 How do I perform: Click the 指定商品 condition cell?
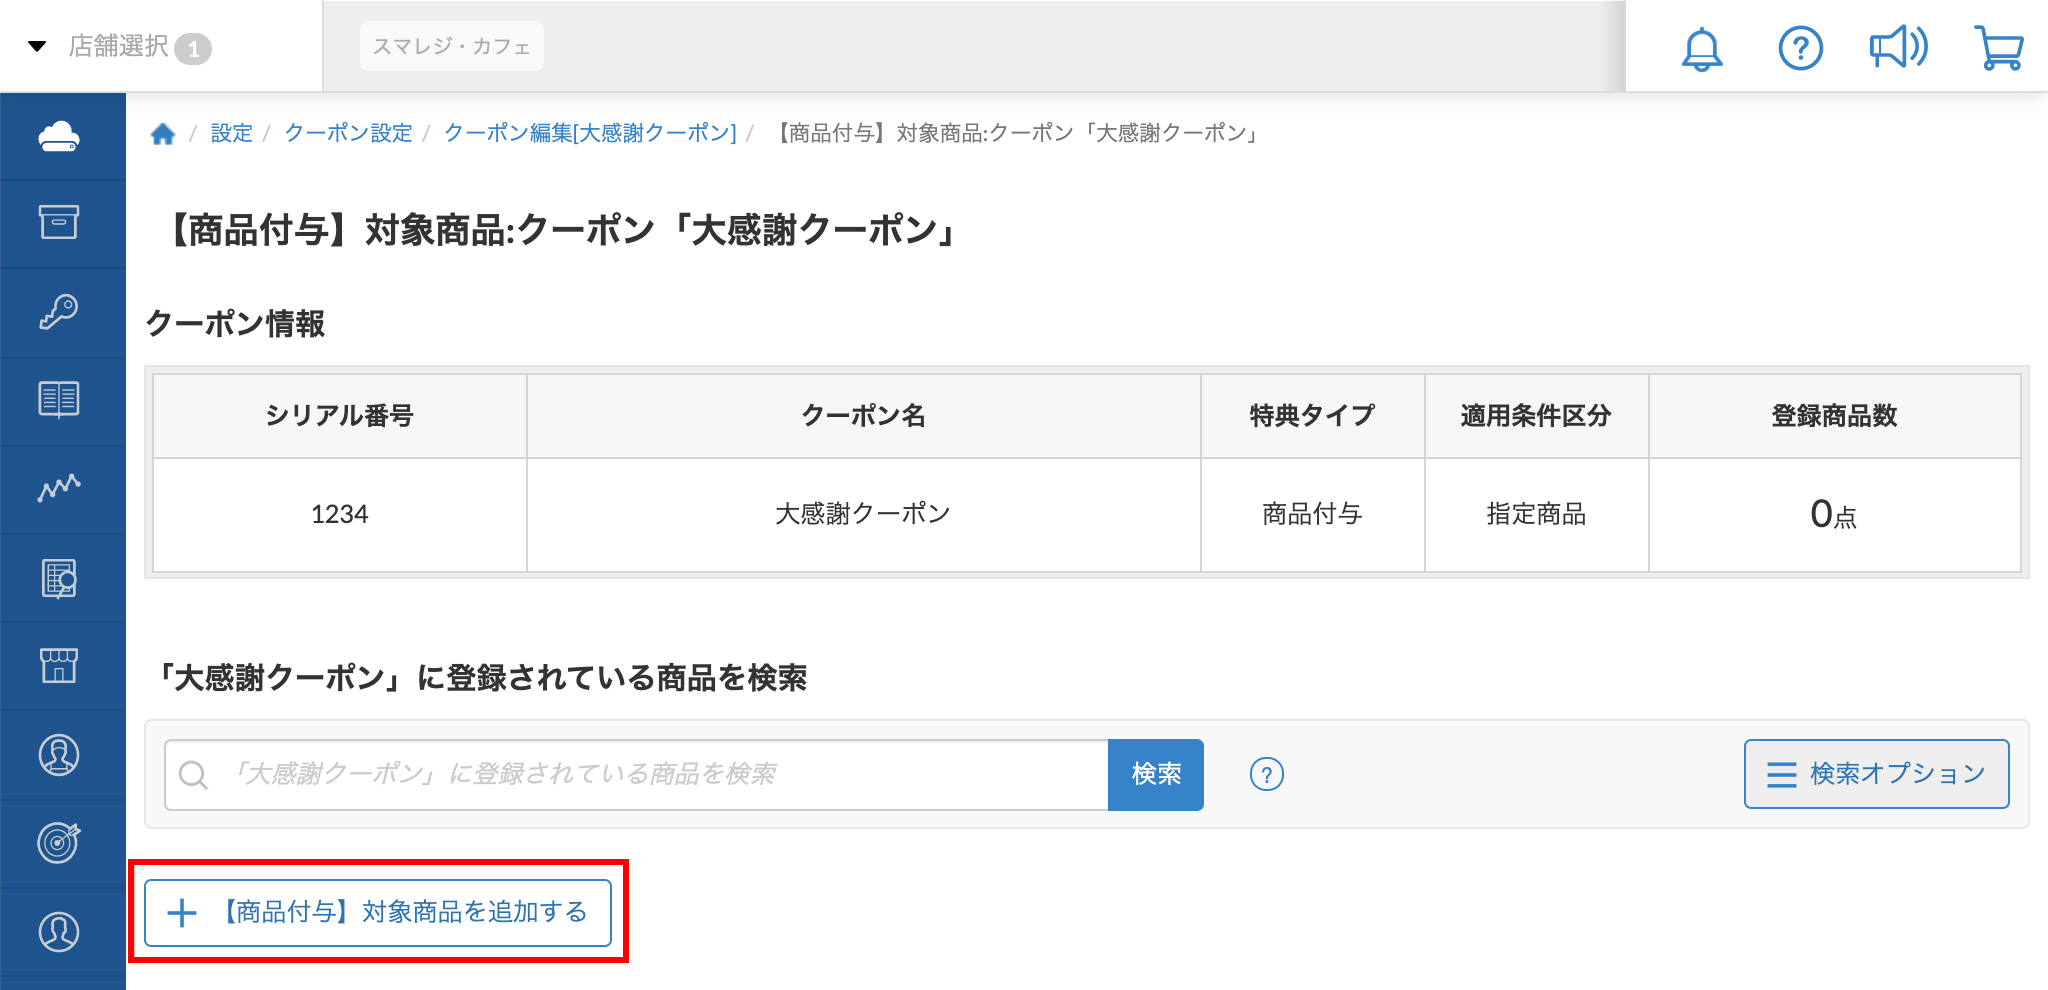click(1536, 515)
